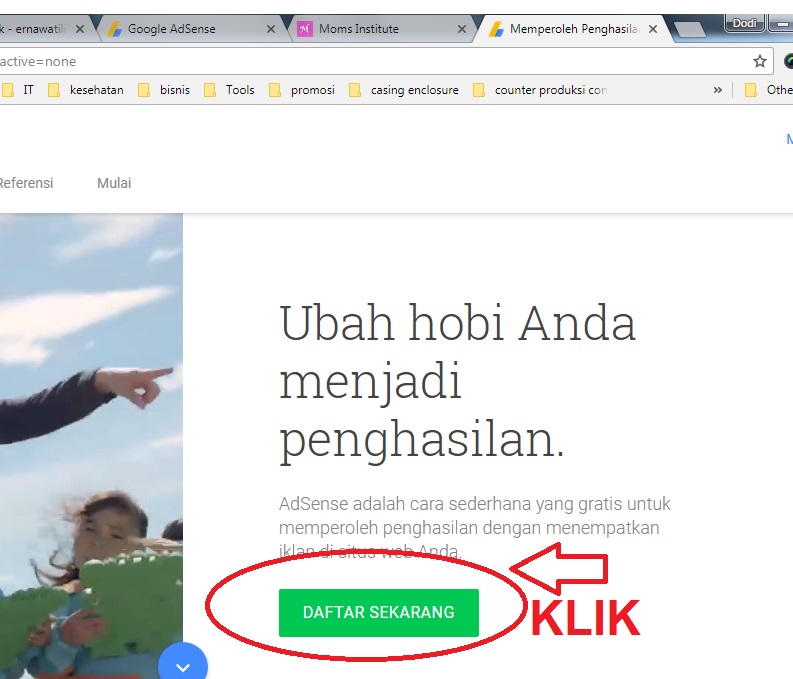Screen dimensions: 793x679
Task: Open the kesehatan bookmarks folder
Action: (x=85, y=90)
